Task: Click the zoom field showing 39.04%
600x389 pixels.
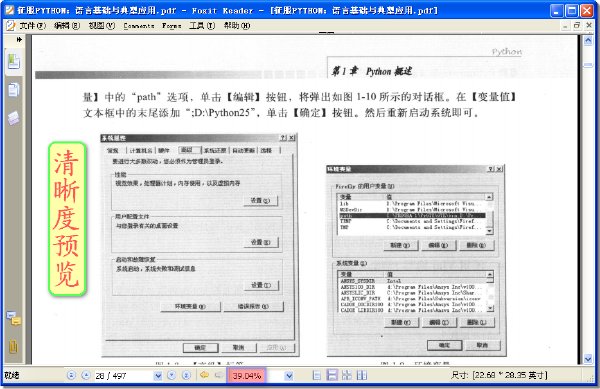Action: pos(247,376)
